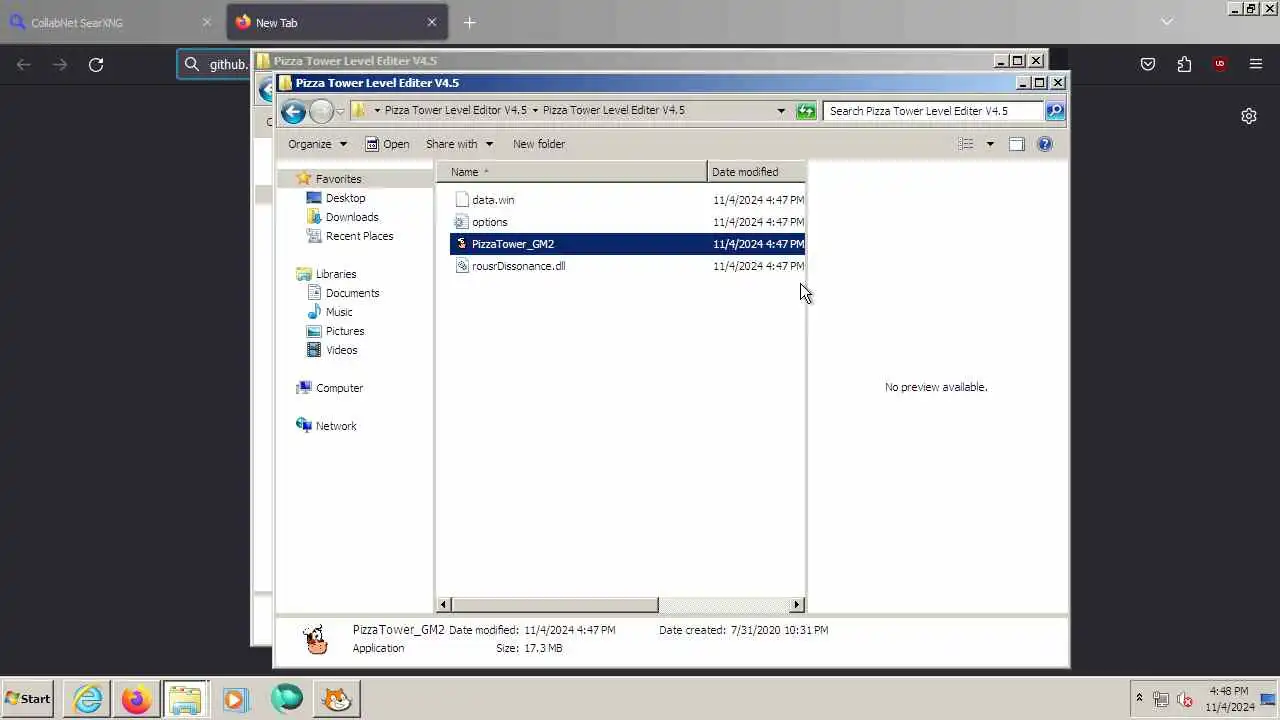Sort by the Date modified column header
This screenshot has width=1280, height=720.
[756, 172]
